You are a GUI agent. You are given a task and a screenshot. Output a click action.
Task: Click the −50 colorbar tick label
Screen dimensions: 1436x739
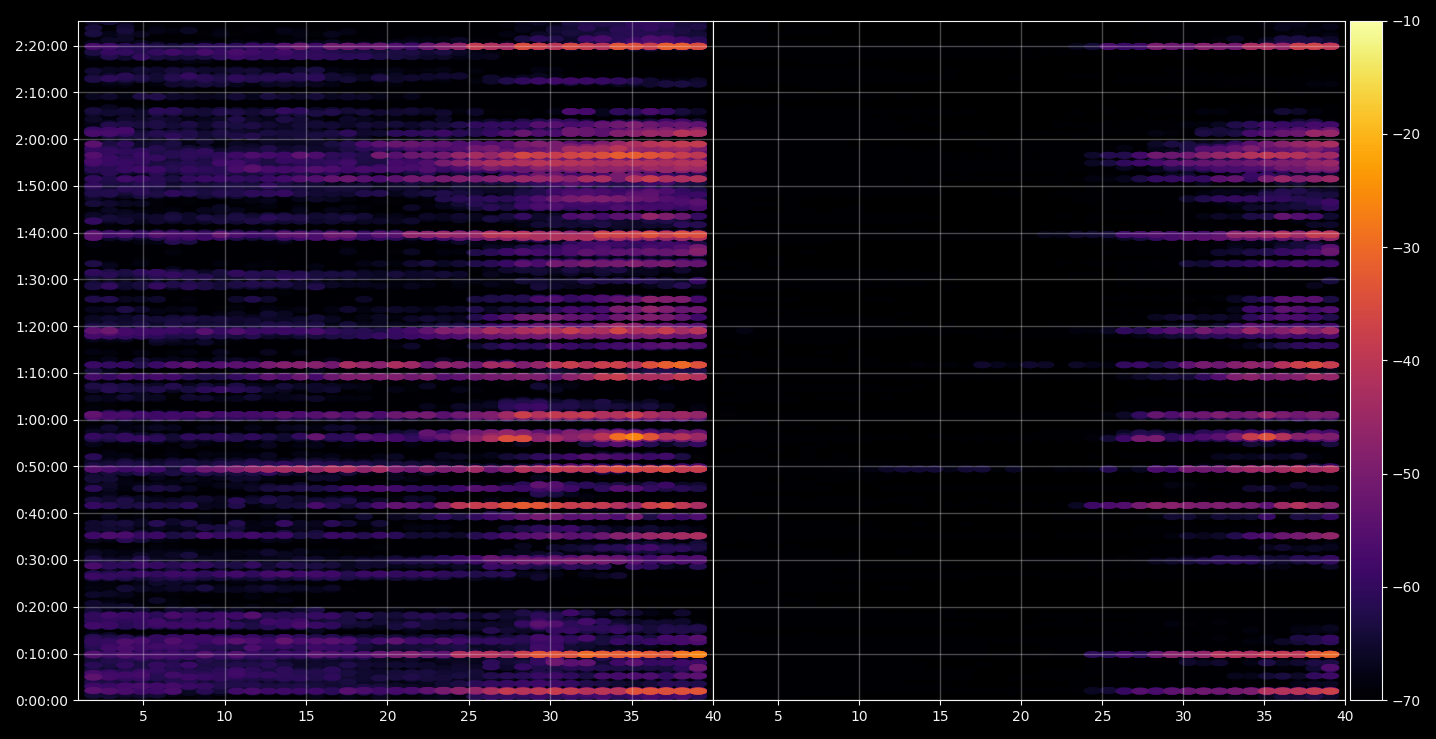pyautogui.click(x=1406, y=474)
